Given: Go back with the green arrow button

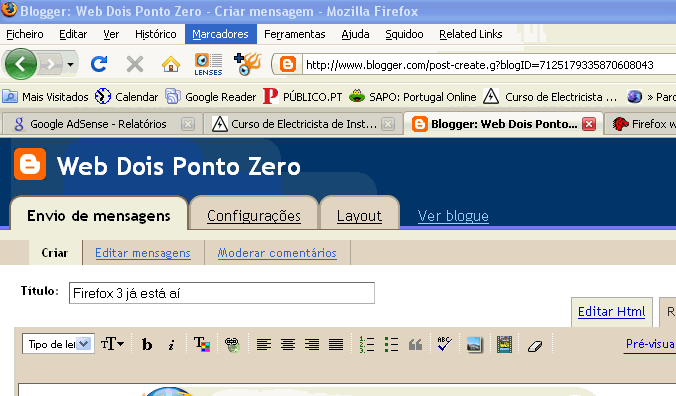Looking at the screenshot, I should 20,64.
